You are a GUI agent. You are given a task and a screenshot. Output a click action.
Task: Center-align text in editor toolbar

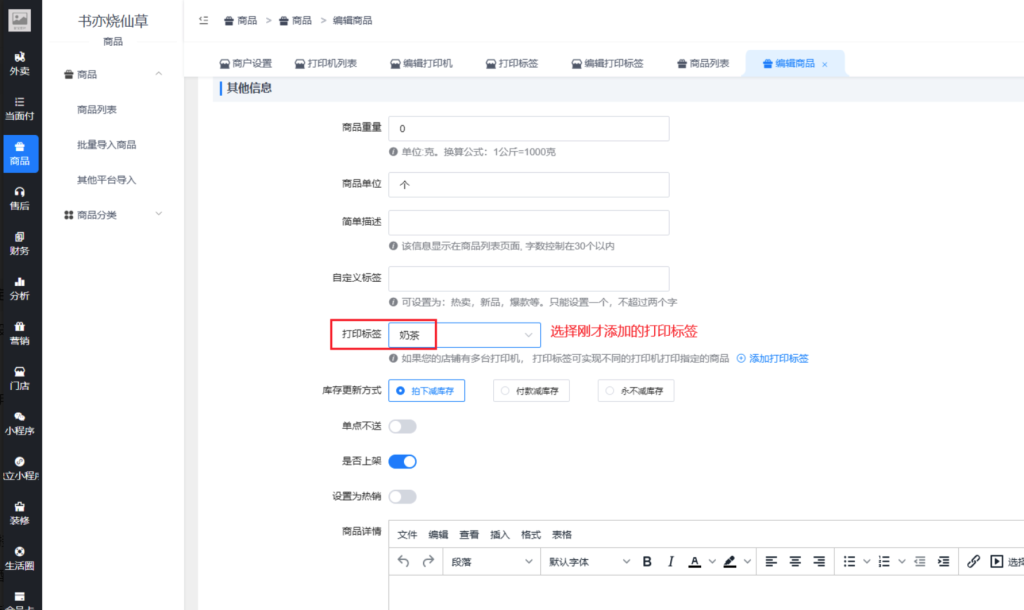coord(795,562)
